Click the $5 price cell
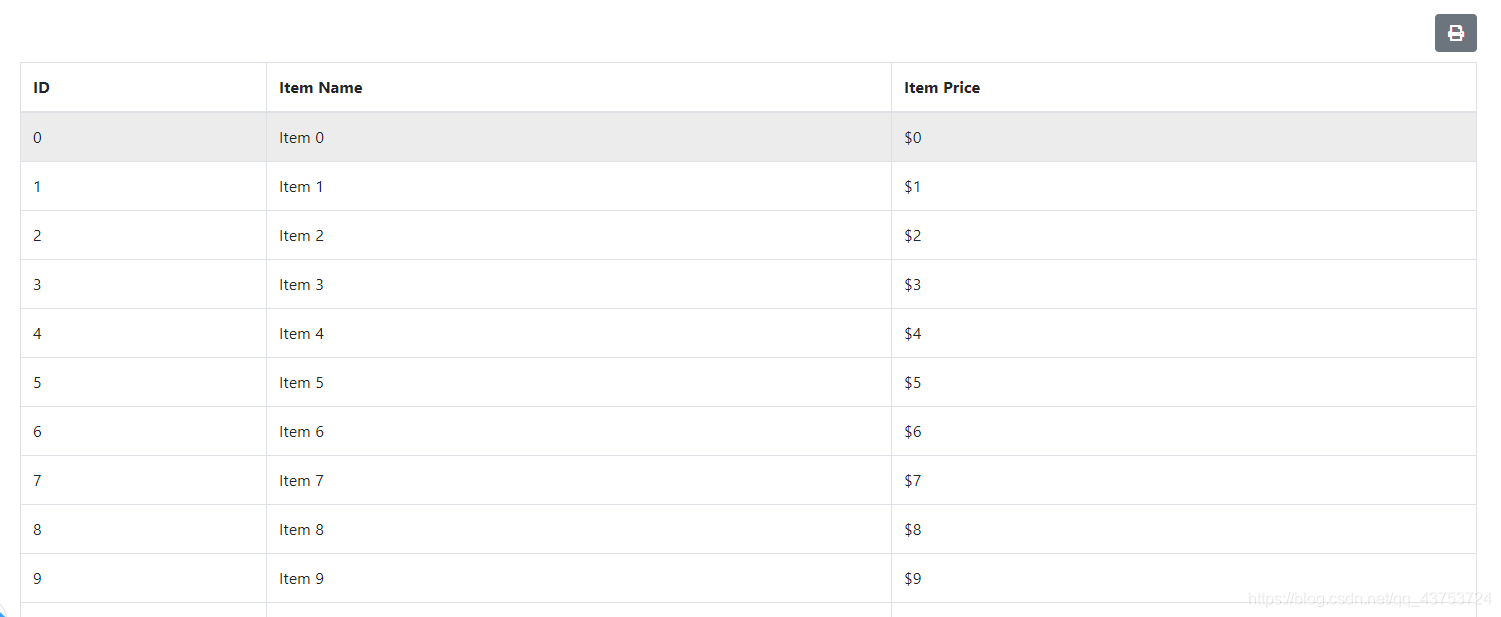Viewport: 1501px width, 617px height. pos(1184,383)
